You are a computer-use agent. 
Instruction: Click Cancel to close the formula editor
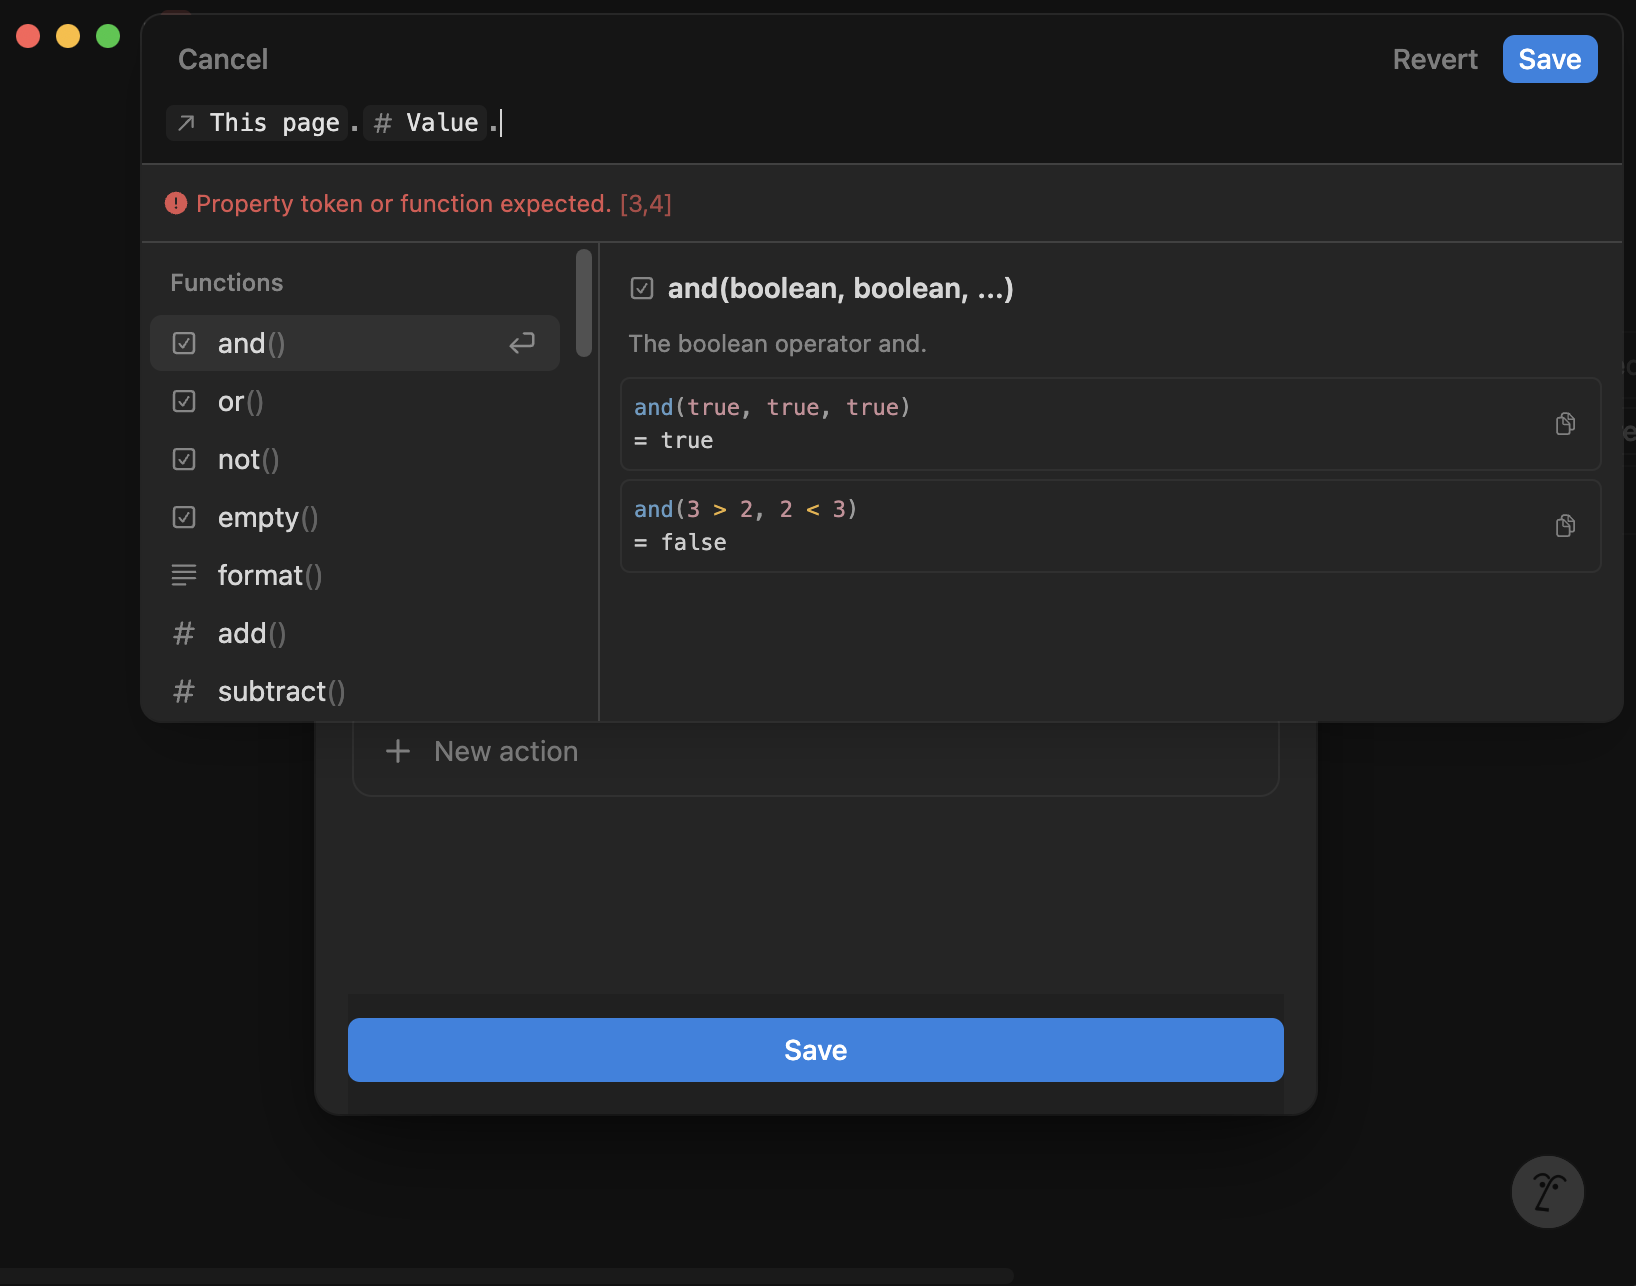pos(222,59)
